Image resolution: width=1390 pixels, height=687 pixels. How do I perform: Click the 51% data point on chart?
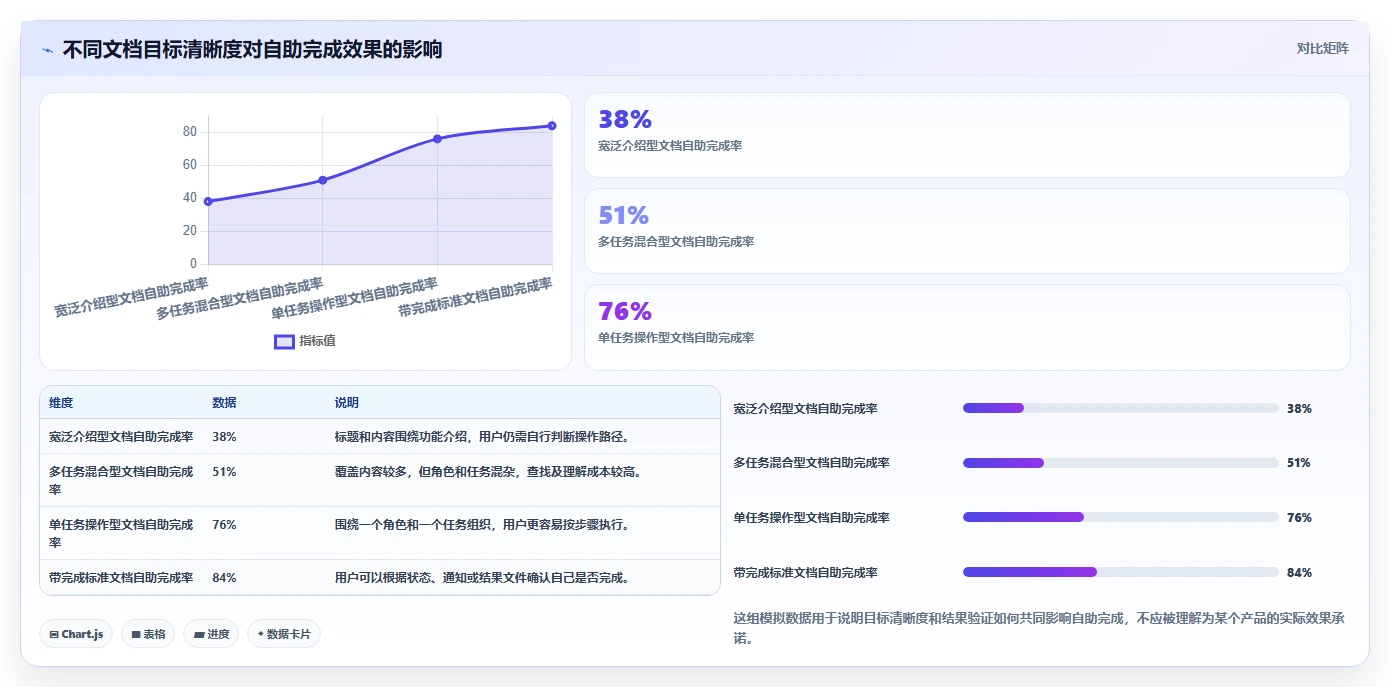click(323, 180)
